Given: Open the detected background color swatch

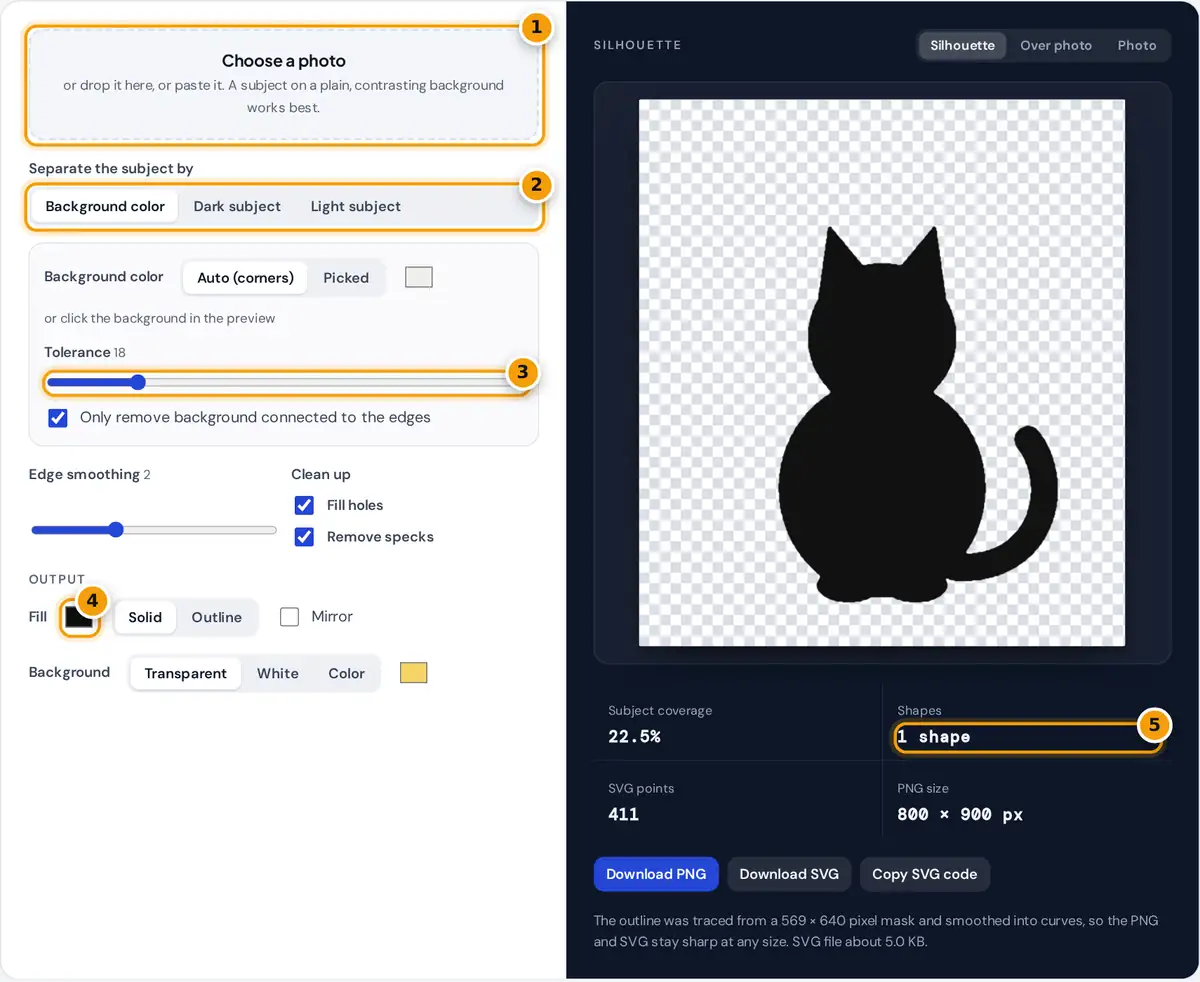Looking at the screenshot, I should pyautogui.click(x=418, y=277).
